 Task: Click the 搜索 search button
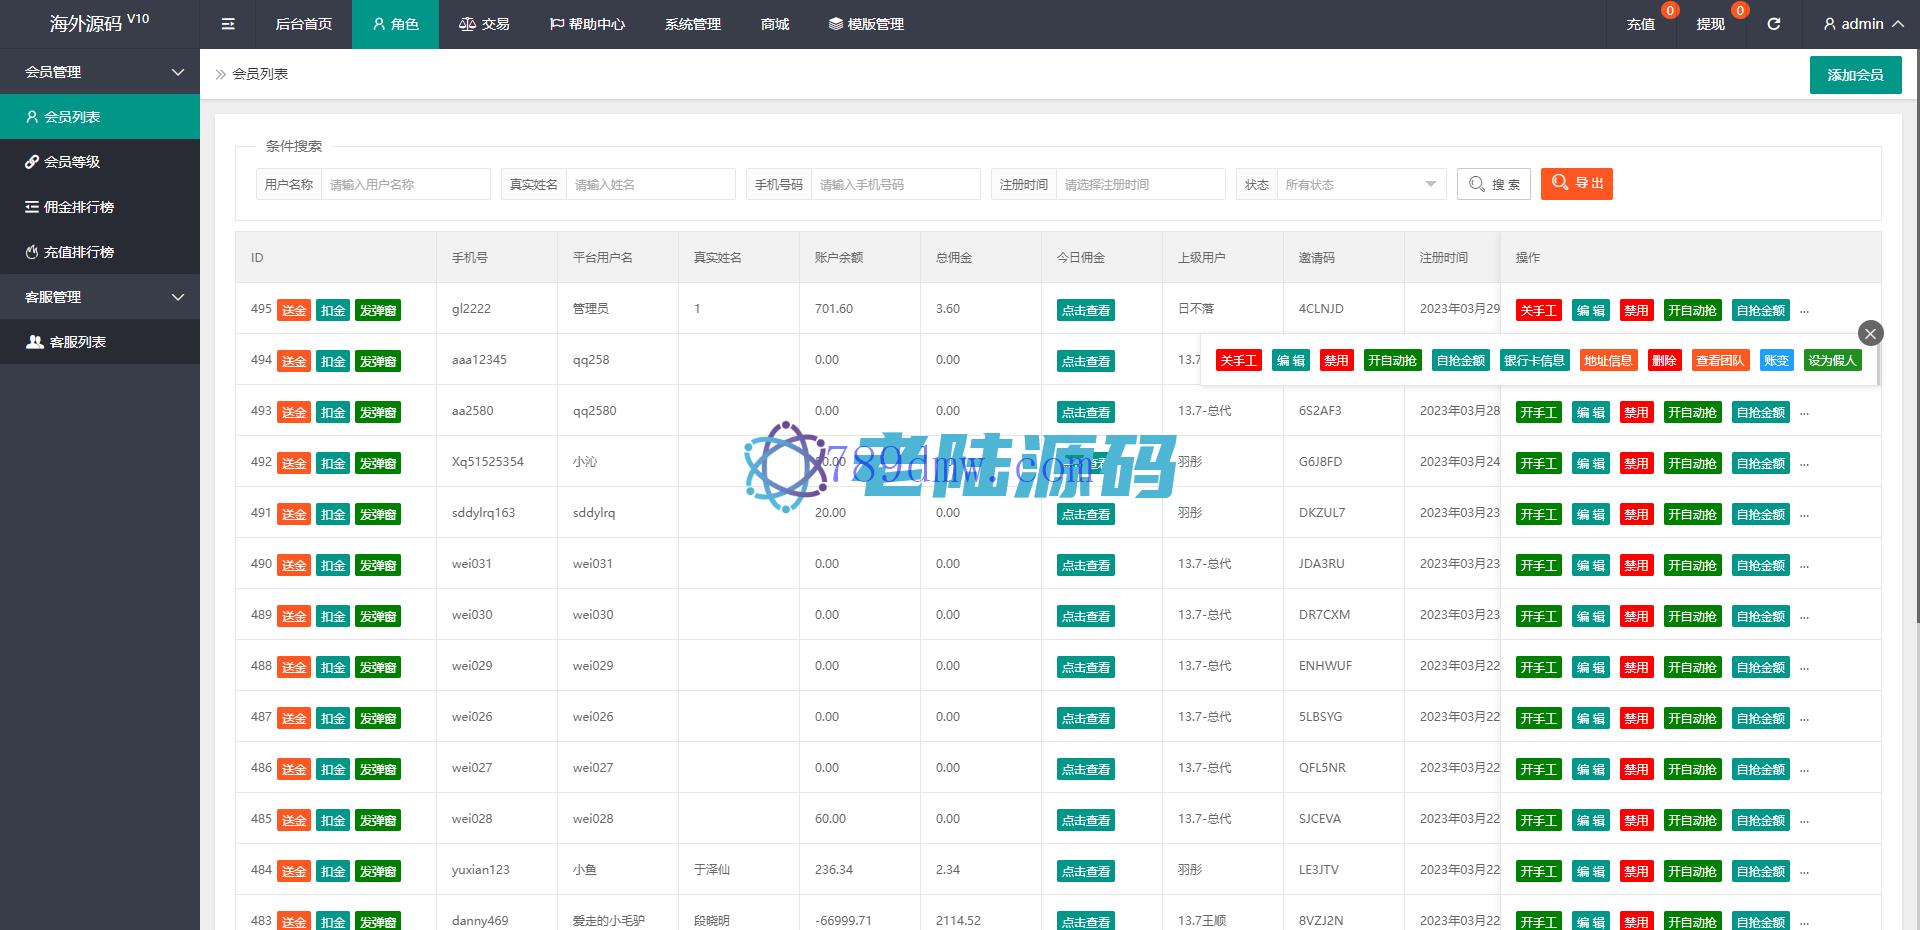[x=1493, y=184]
